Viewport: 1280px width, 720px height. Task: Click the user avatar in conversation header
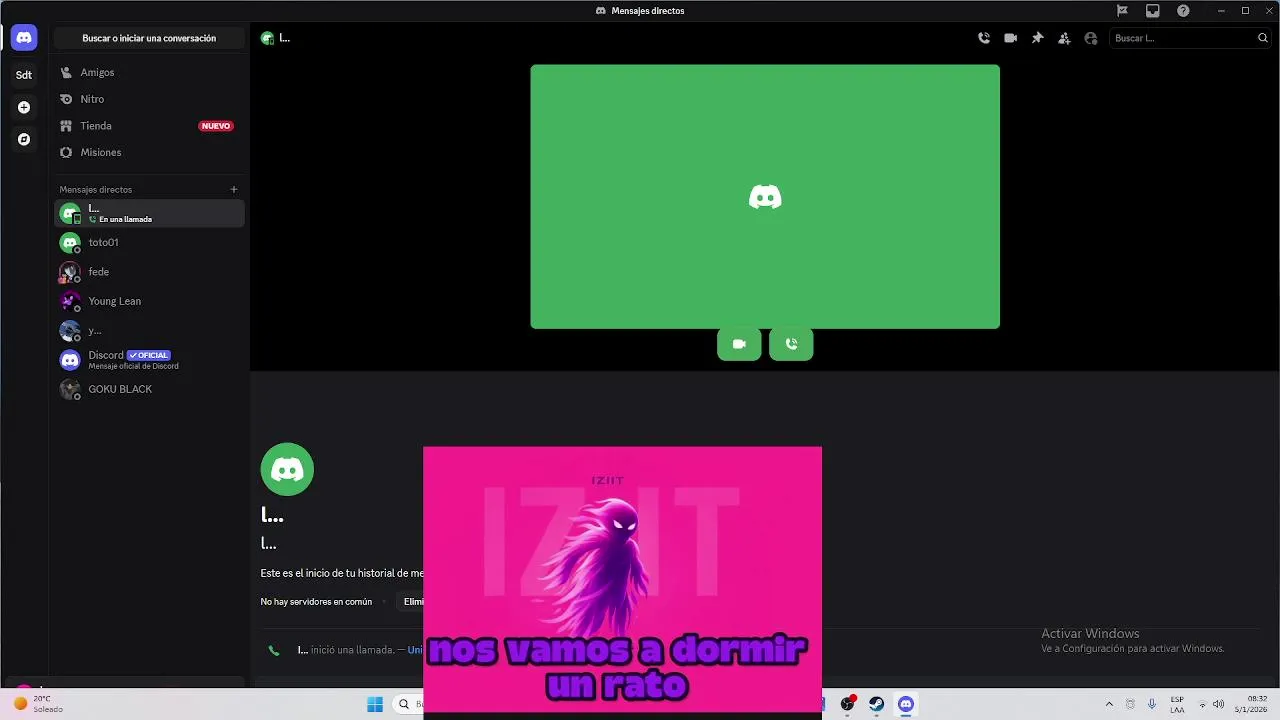click(x=267, y=38)
